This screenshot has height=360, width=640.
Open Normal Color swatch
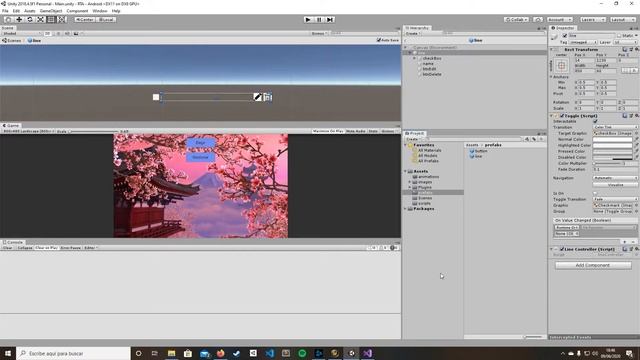(612, 139)
